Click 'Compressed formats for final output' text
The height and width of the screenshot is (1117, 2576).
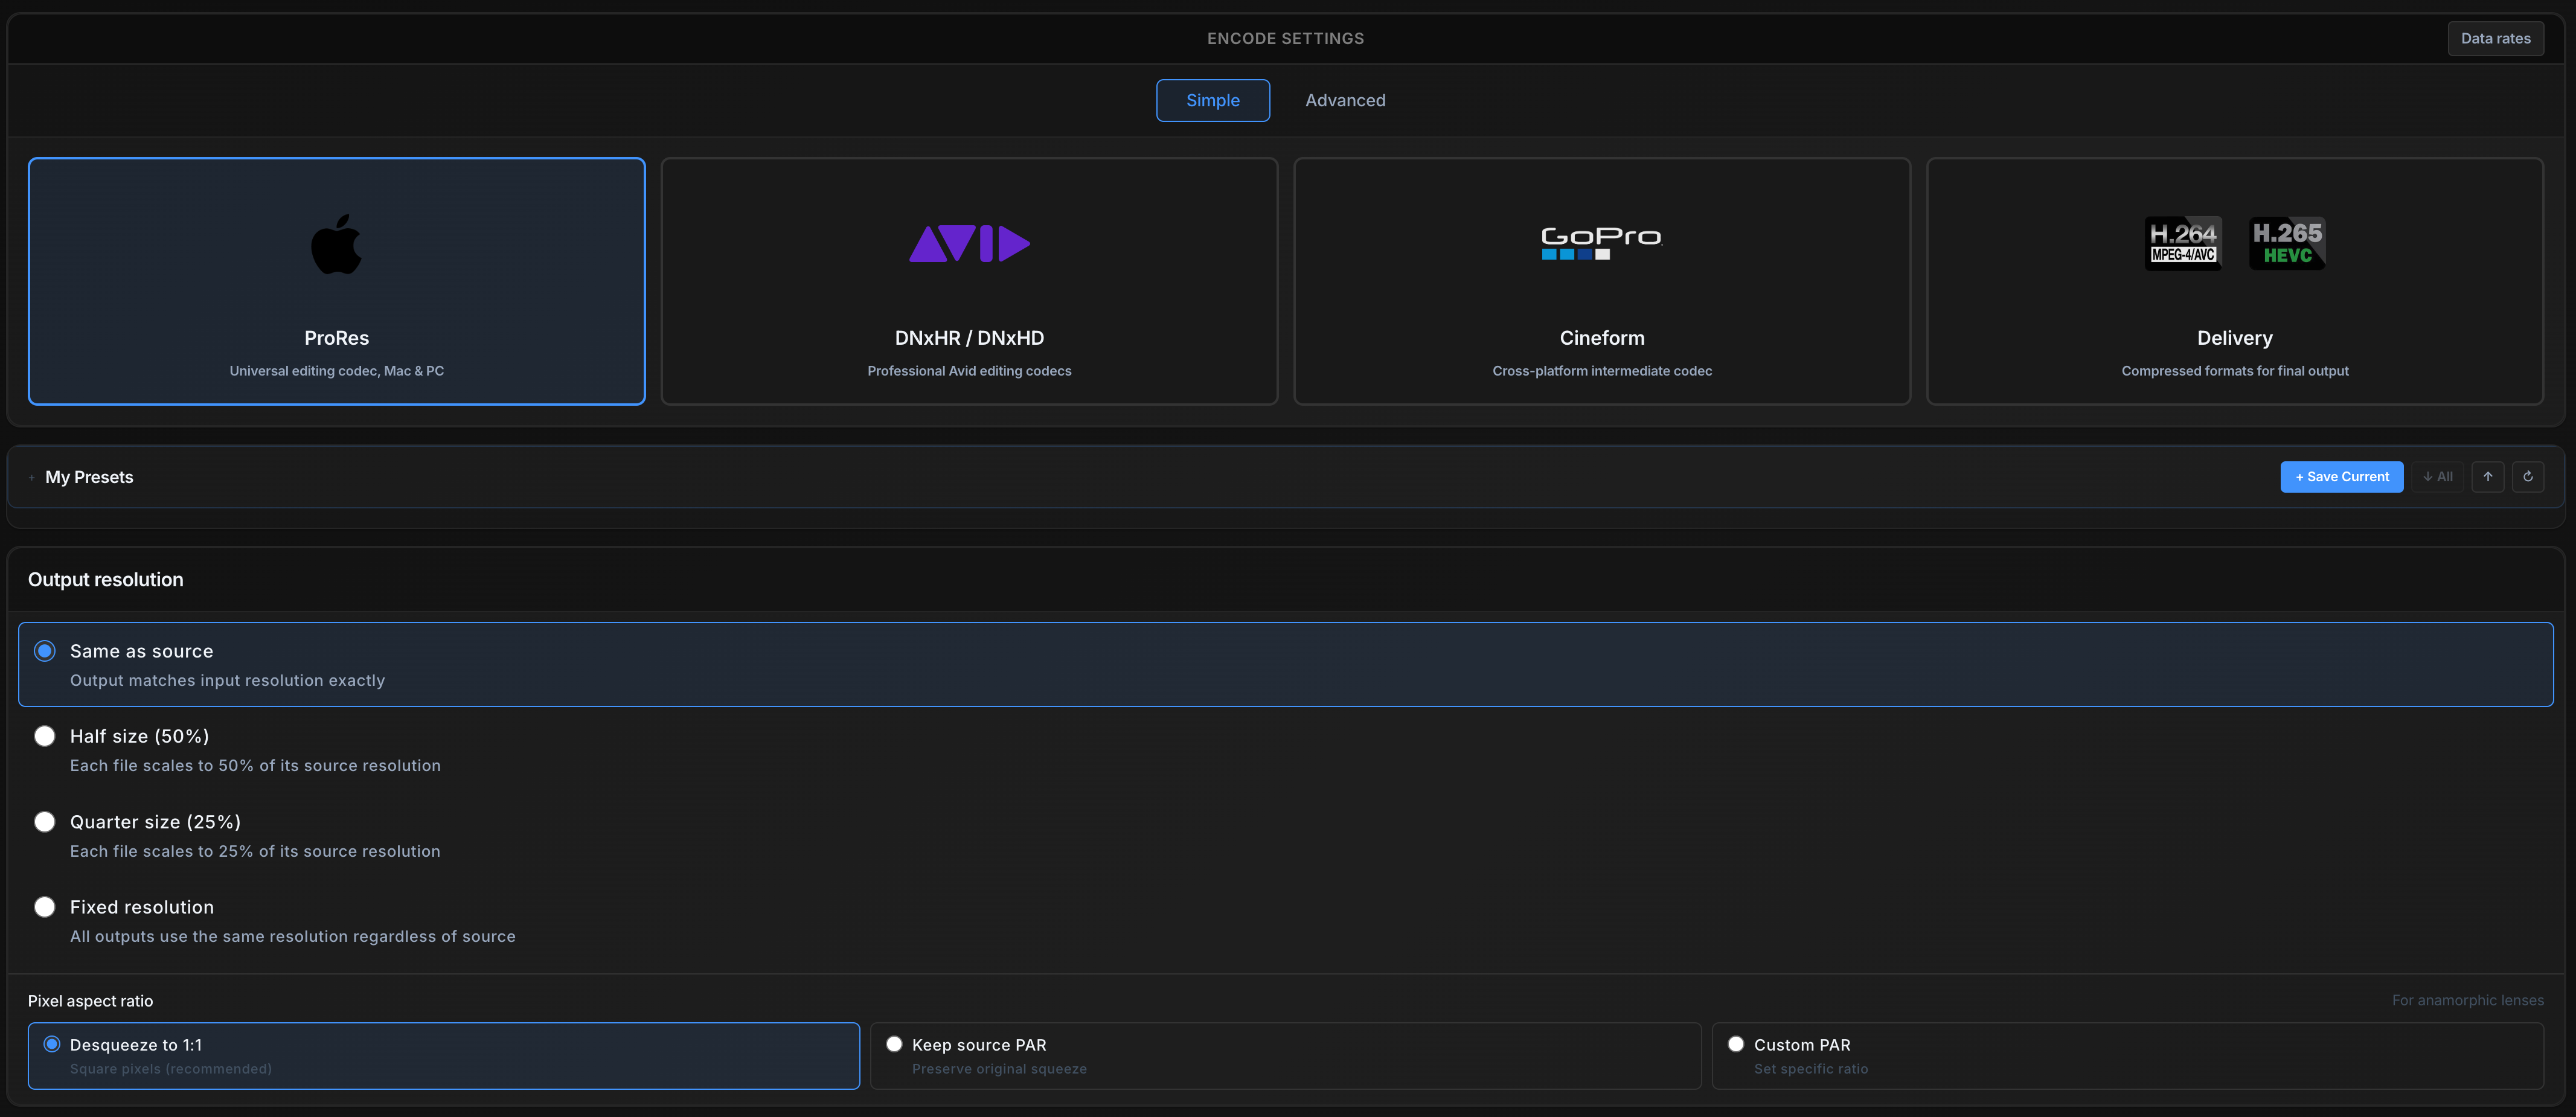pyautogui.click(x=2234, y=371)
